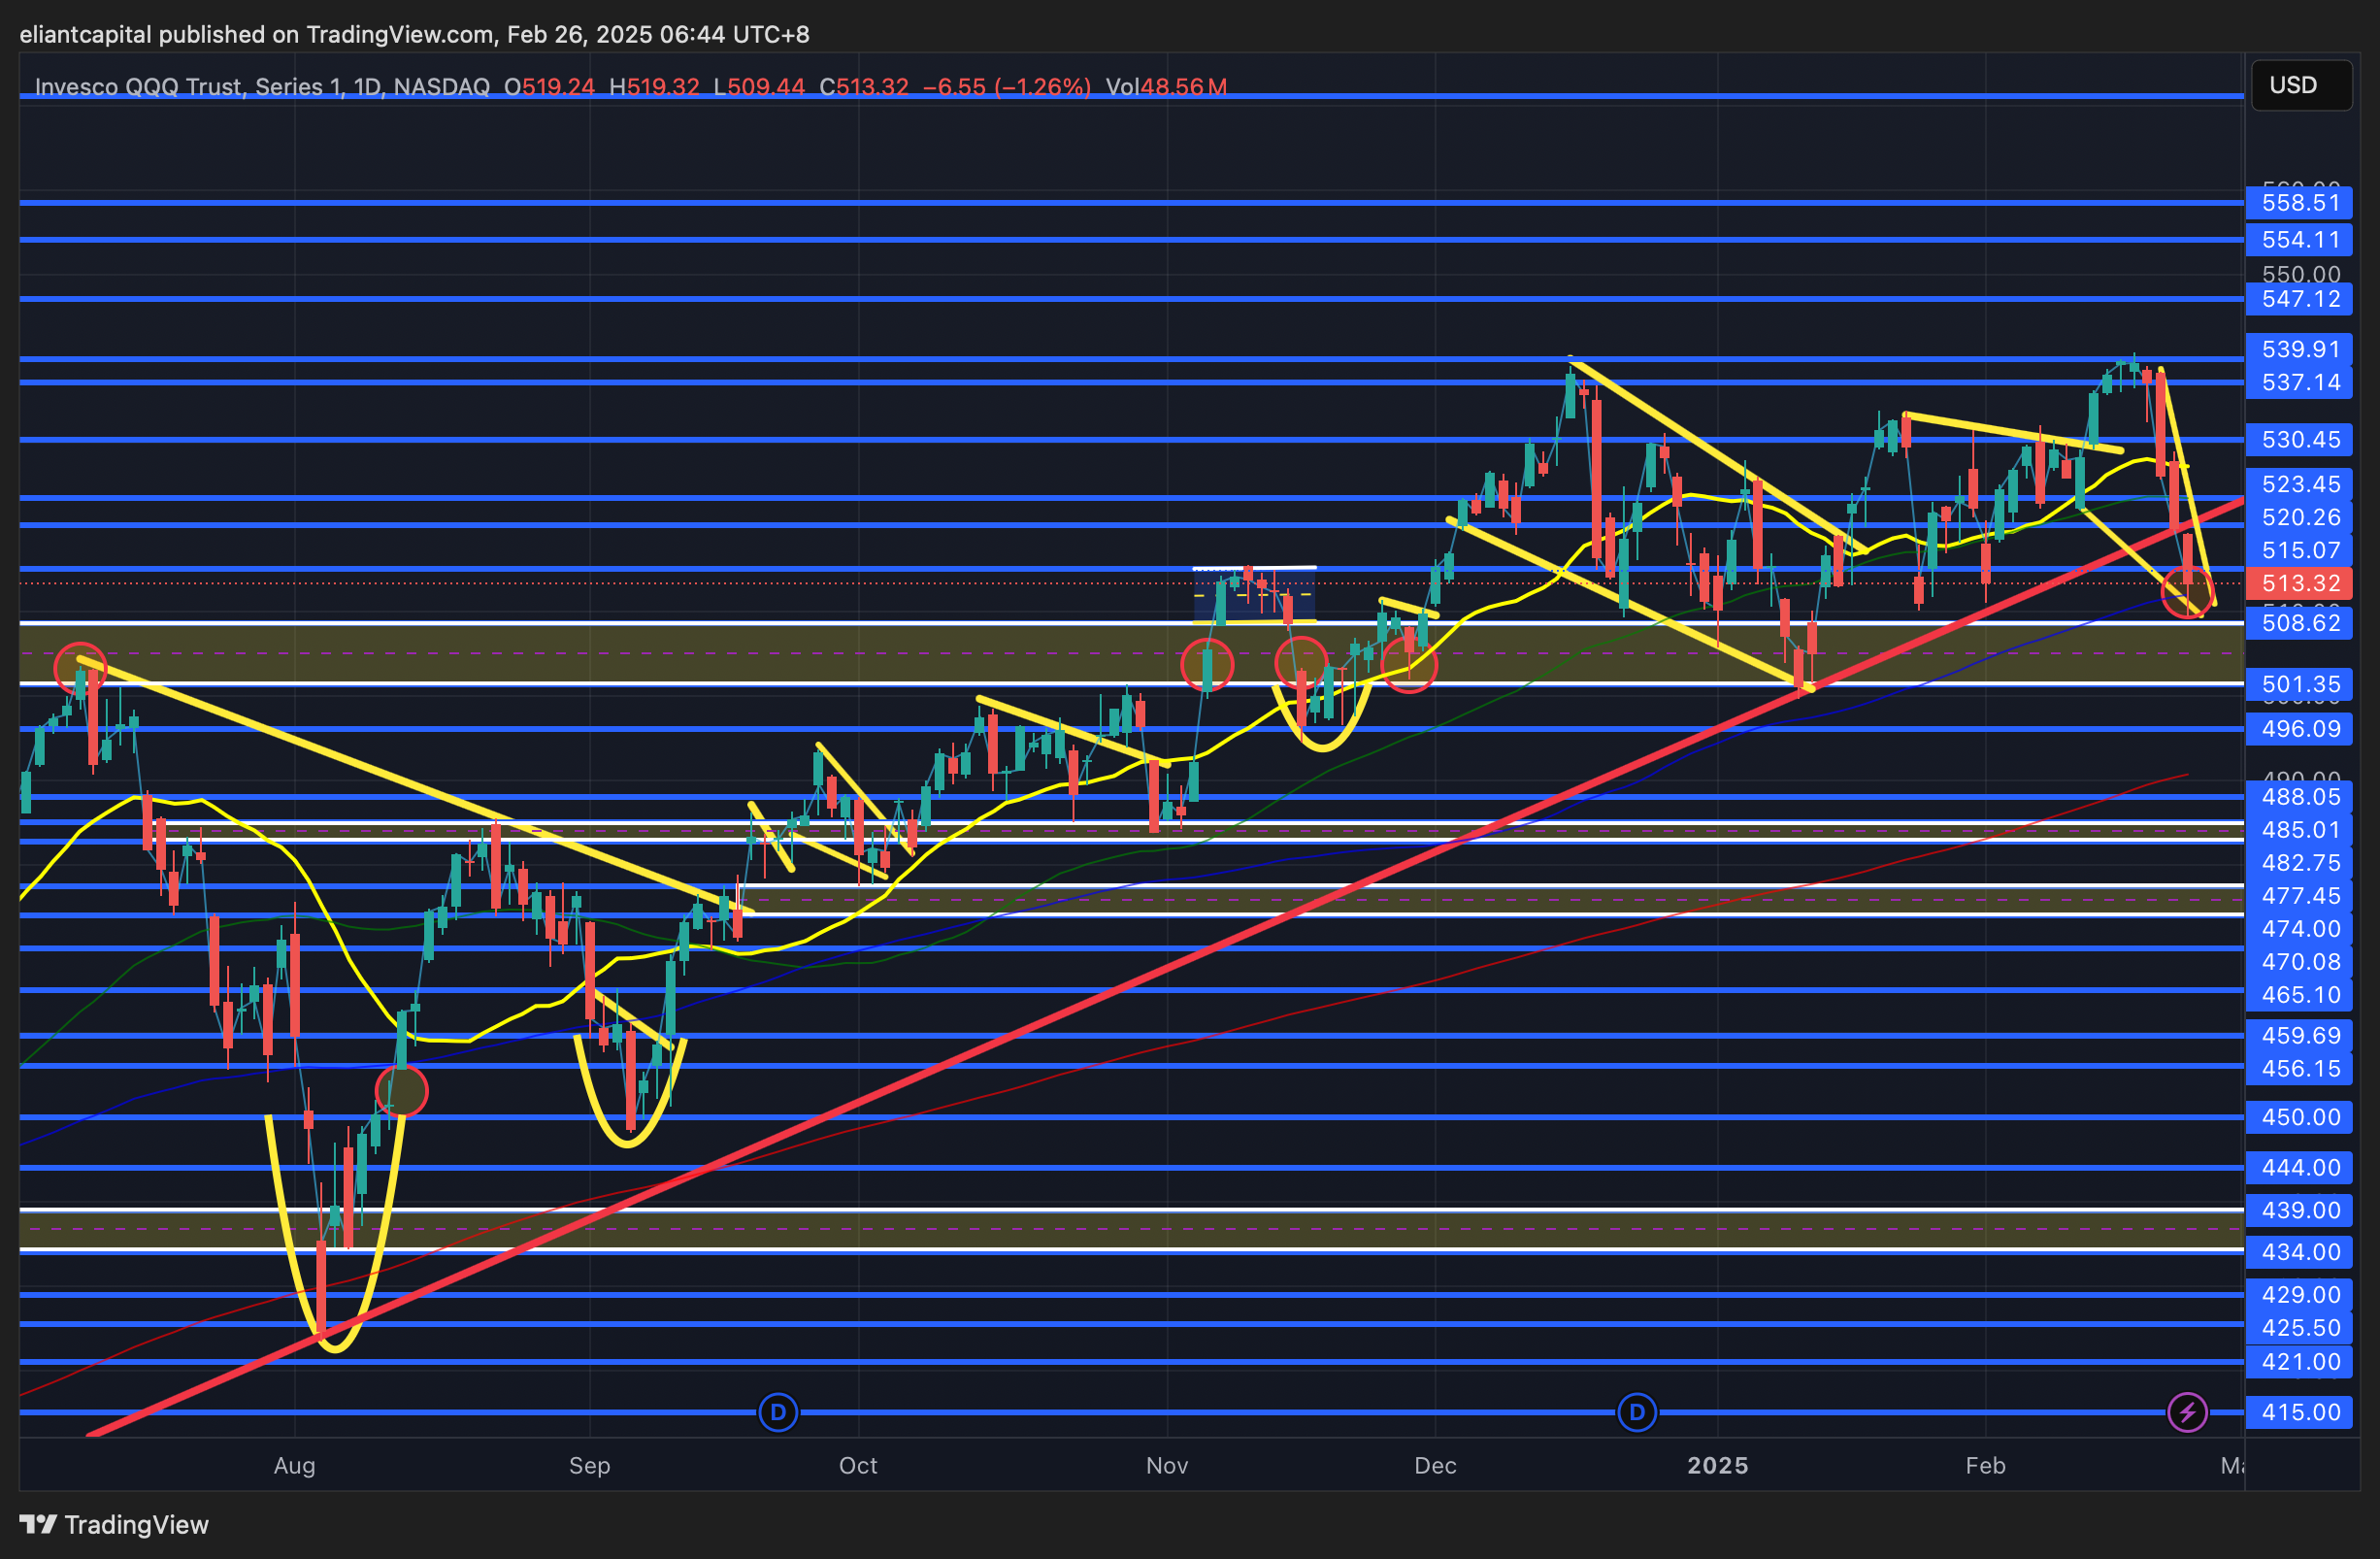Click the TradingView logo at bottom left
This screenshot has height=1559, width=2380.
click(x=114, y=1524)
